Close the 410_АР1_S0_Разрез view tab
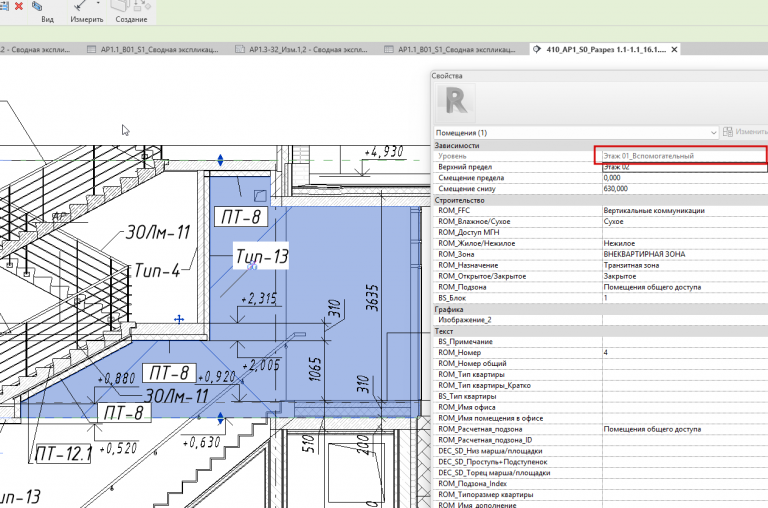Viewport: 768px width, 508px height. click(674, 49)
